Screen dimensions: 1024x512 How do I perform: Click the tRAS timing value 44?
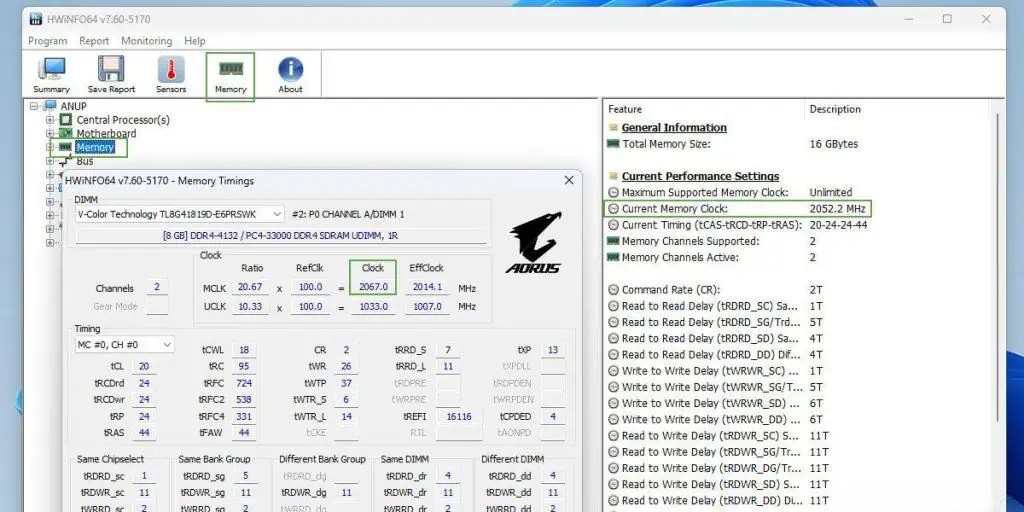pos(144,433)
